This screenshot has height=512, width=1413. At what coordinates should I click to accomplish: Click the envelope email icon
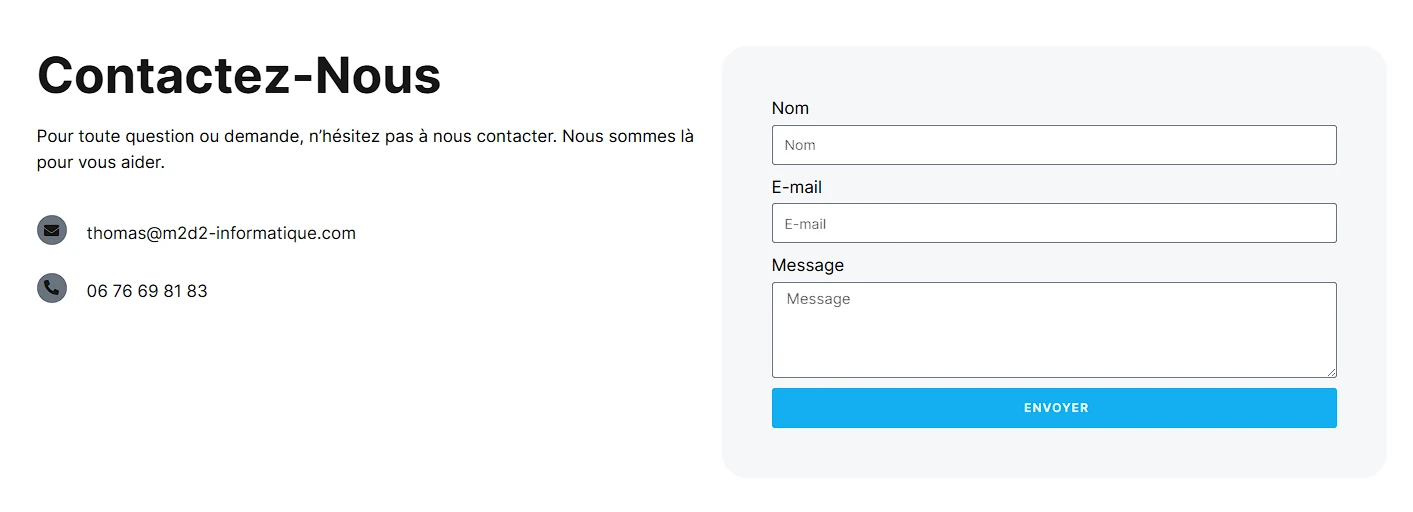tap(52, 230)
